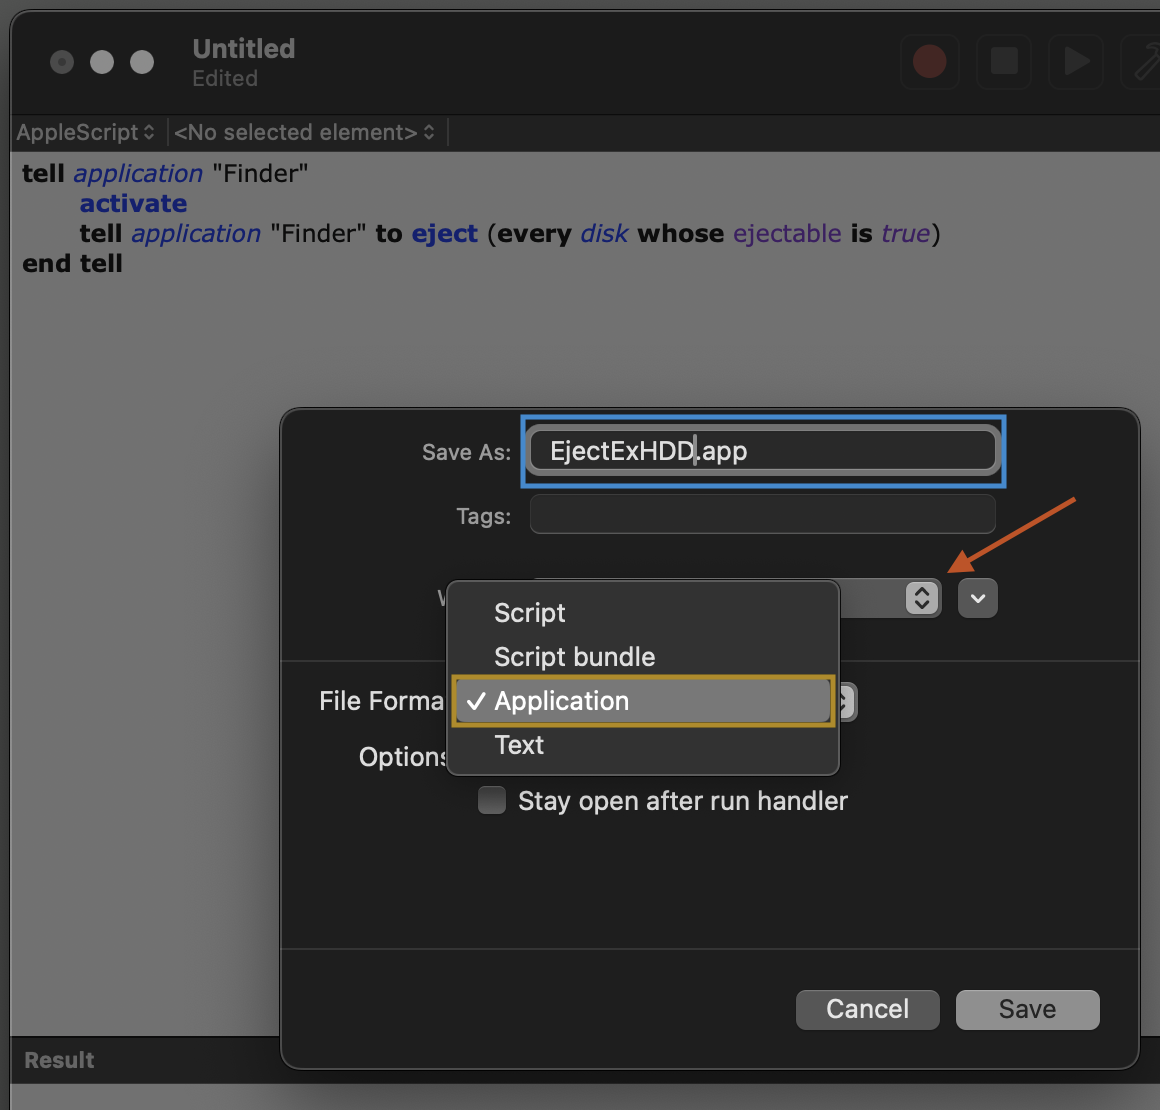Viewport: 1160px width, 1110px height.
Task: Uncheck Stay open after run handler
Action: (491, 800)
